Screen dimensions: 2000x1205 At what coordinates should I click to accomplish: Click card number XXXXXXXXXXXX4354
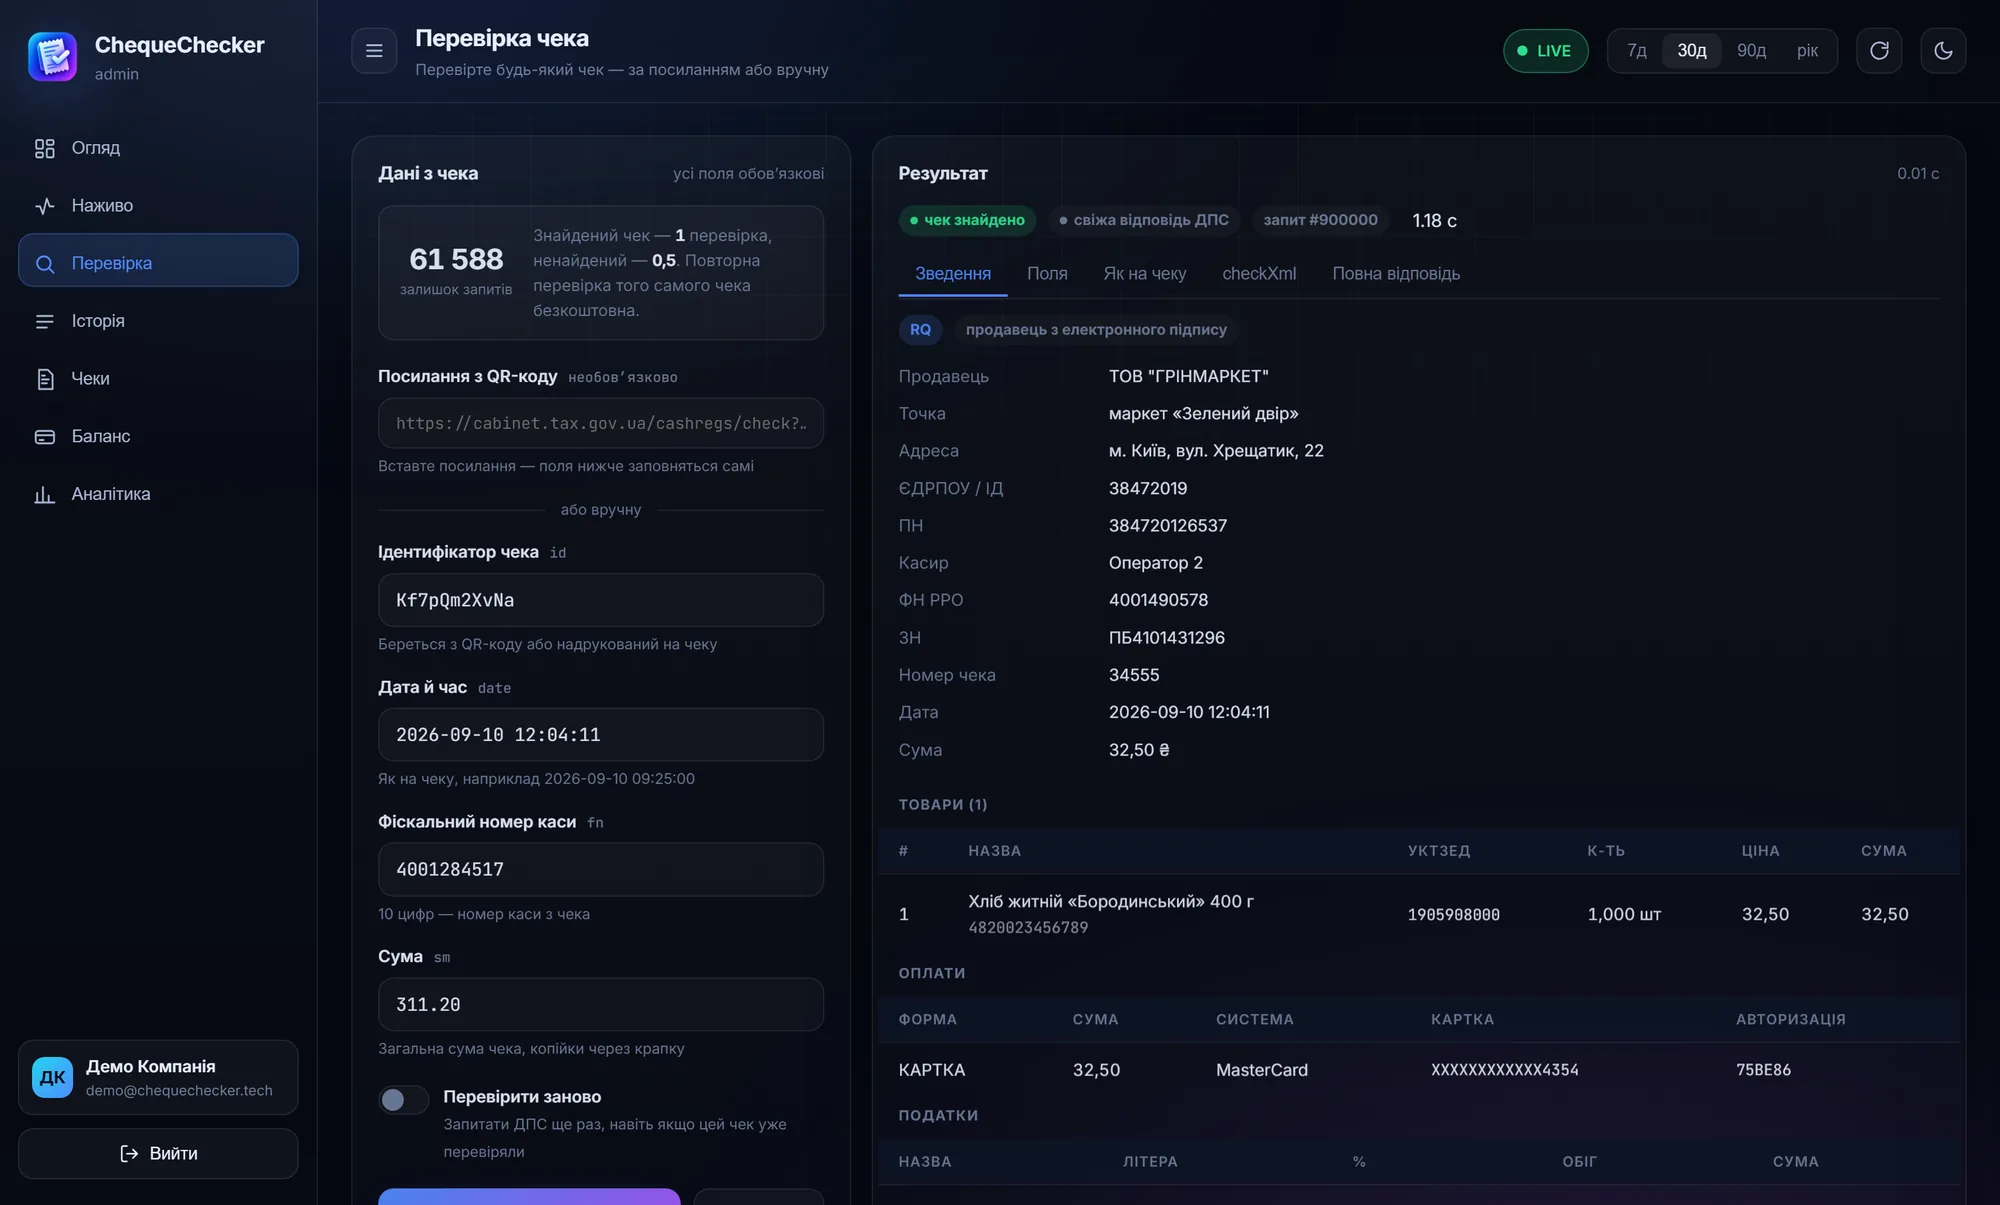[x=1504, y=1070]
